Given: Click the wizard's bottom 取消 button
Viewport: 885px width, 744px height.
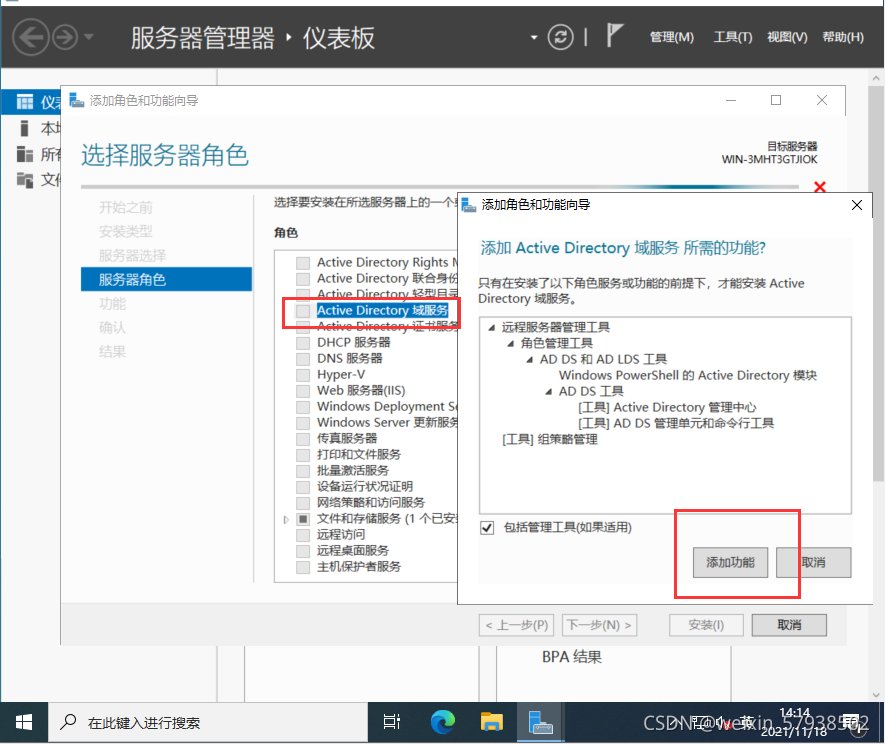Looking at the screenshot, I should pos(789,625).
